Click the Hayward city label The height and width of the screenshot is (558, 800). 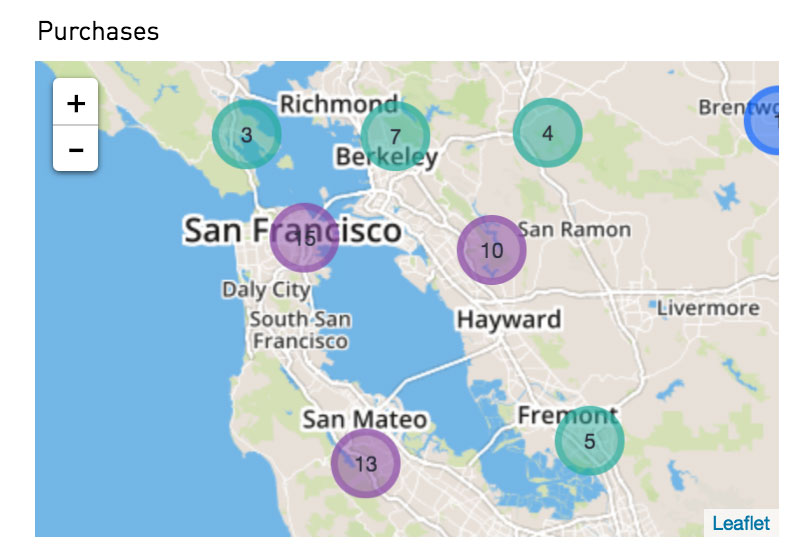[x=509, y=320]
